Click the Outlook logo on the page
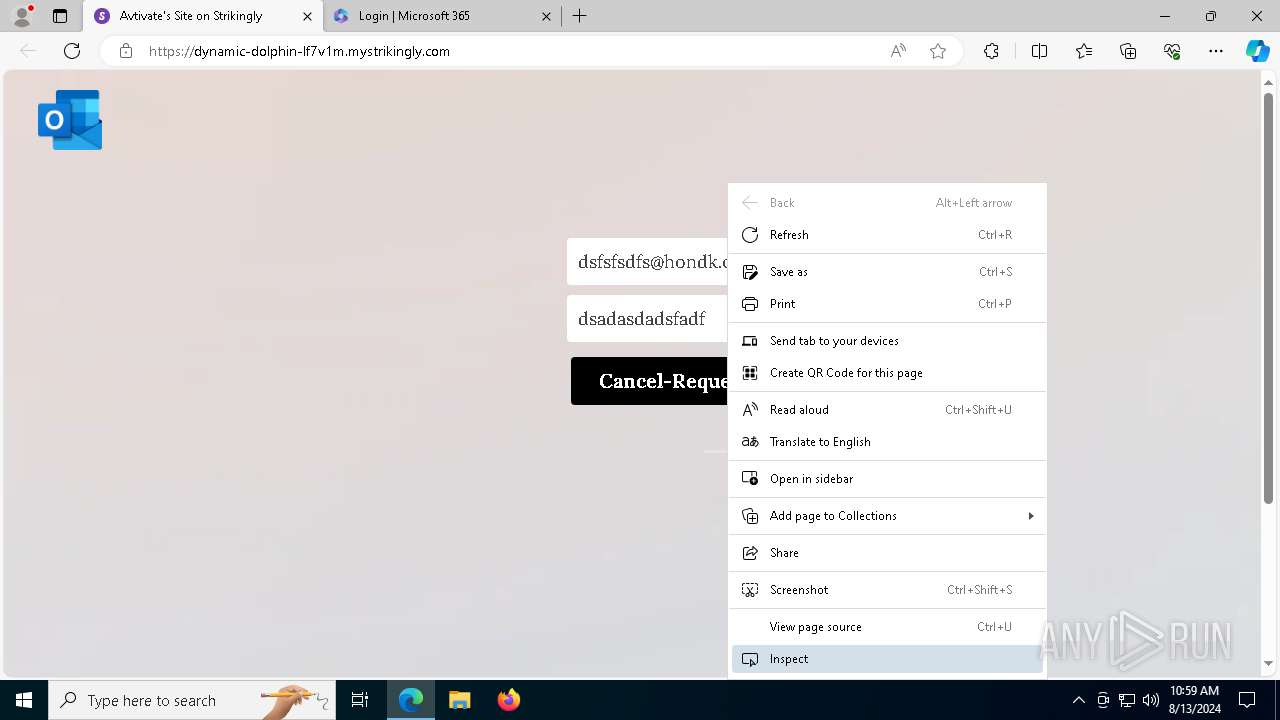 [70, 120]
